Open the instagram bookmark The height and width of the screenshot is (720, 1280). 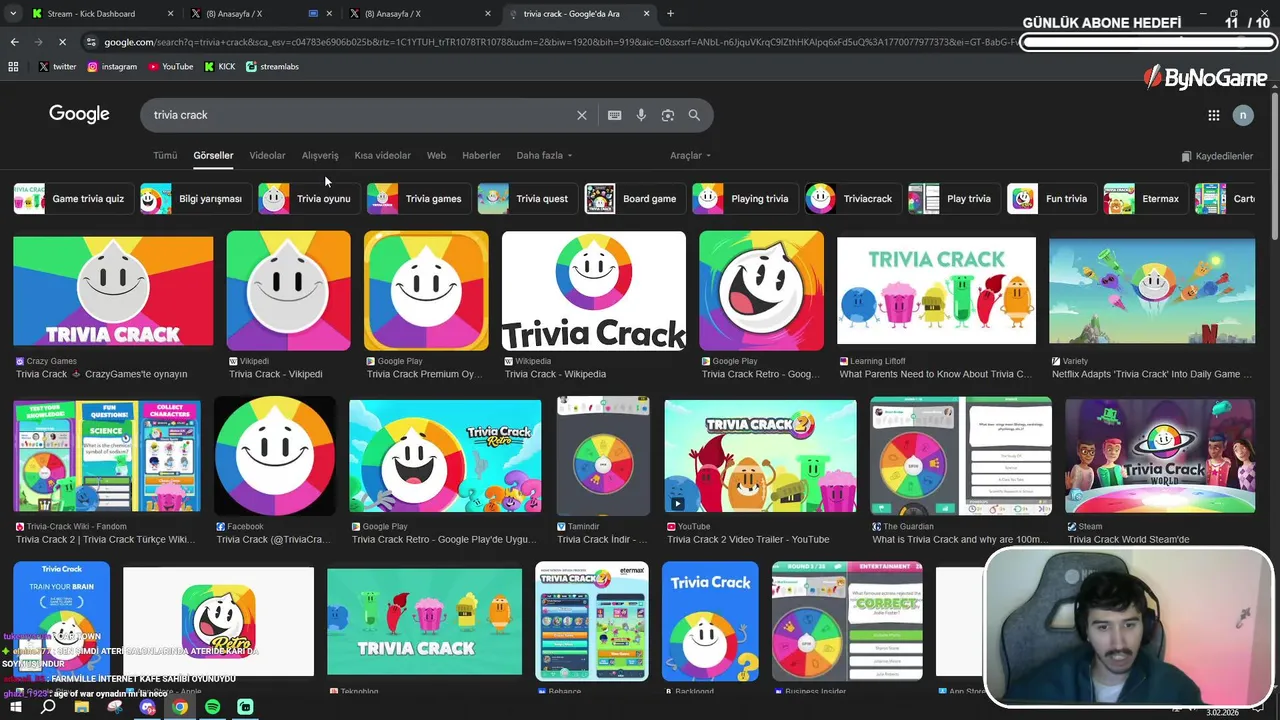(112, 67)
